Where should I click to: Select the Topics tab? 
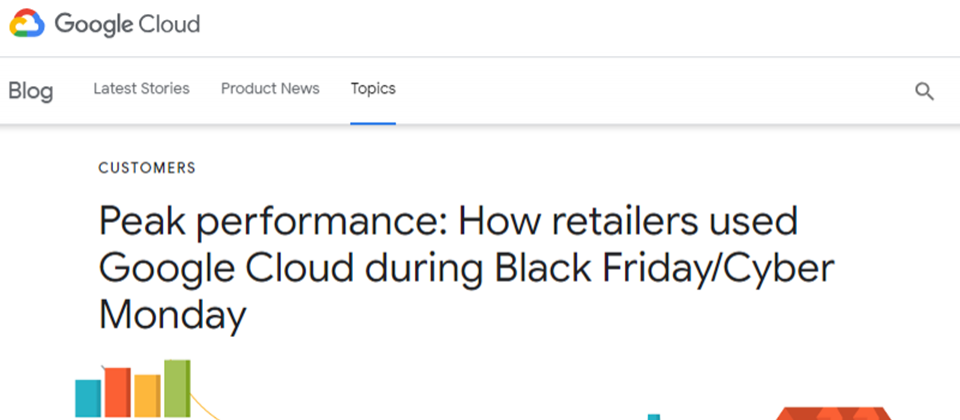pos(373,89)
